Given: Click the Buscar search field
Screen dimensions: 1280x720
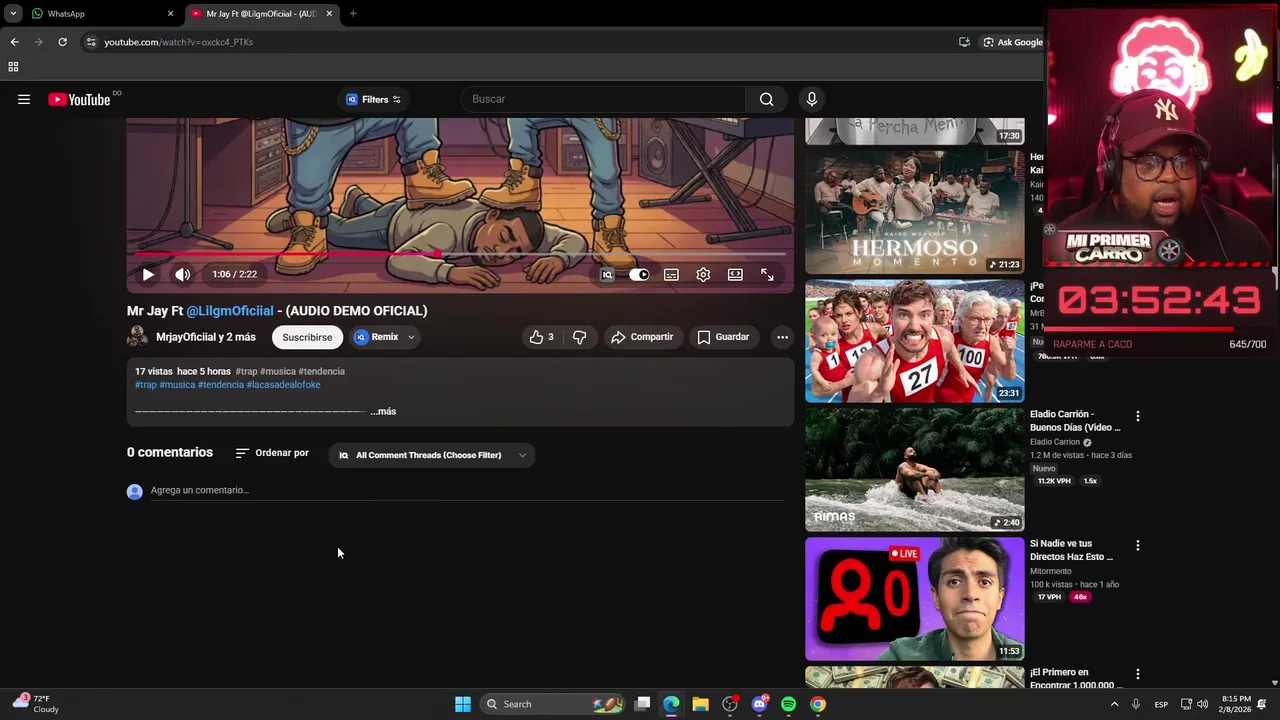Looking at the screenshot, I should click(x=603, y=99).
